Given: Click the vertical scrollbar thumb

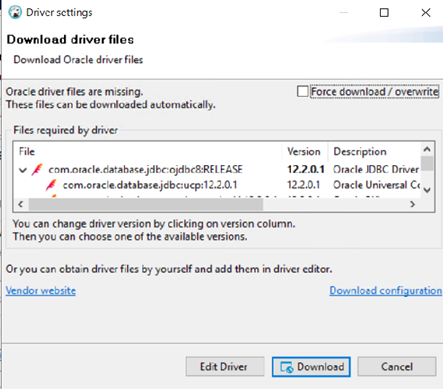Looking at the screenshot, I should (427, 163).
